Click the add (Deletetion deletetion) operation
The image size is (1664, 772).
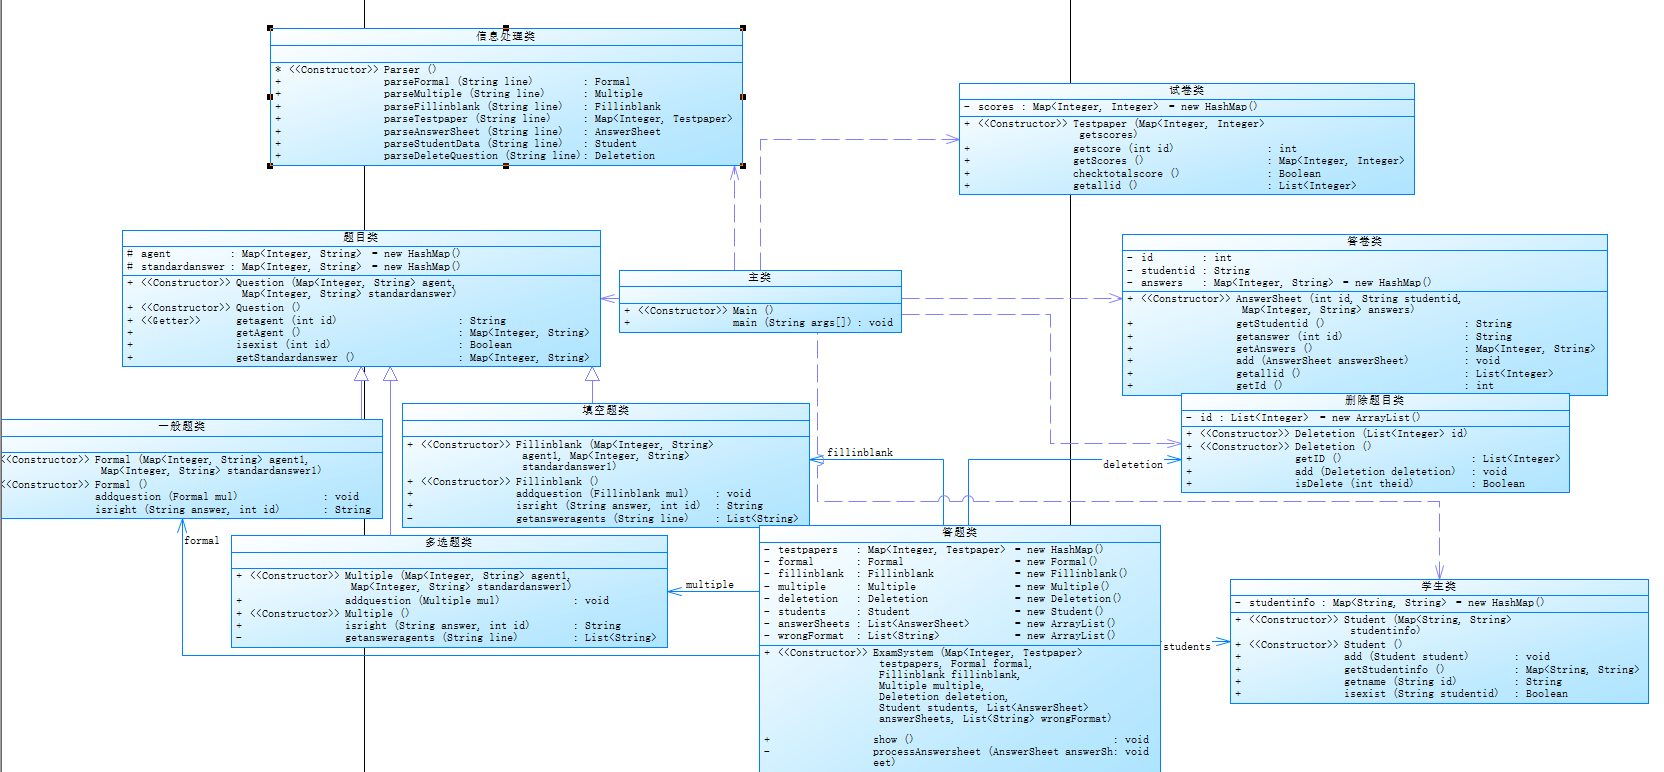pos(1375,472)
